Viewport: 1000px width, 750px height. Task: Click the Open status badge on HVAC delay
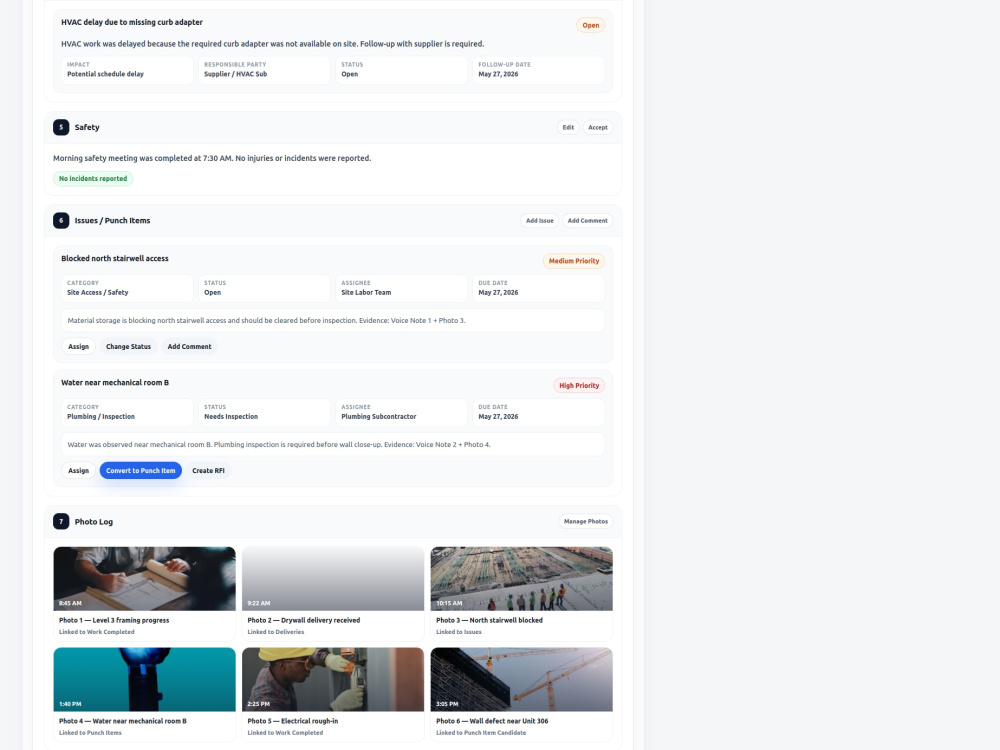pos(591,26)
